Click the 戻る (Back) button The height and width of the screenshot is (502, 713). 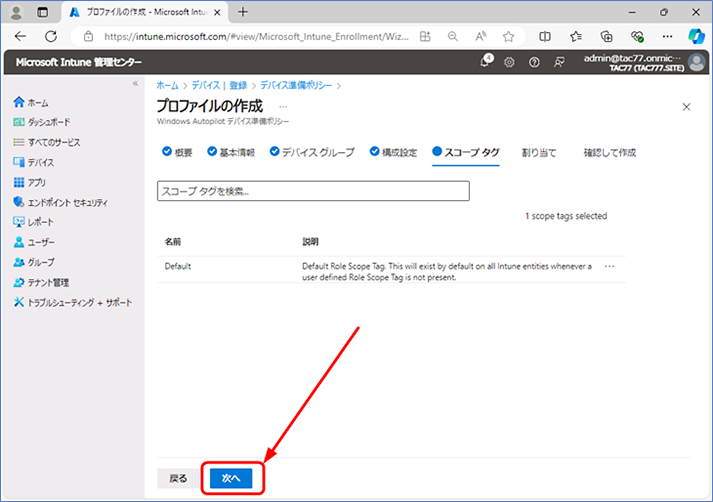(x=178, y=478)
